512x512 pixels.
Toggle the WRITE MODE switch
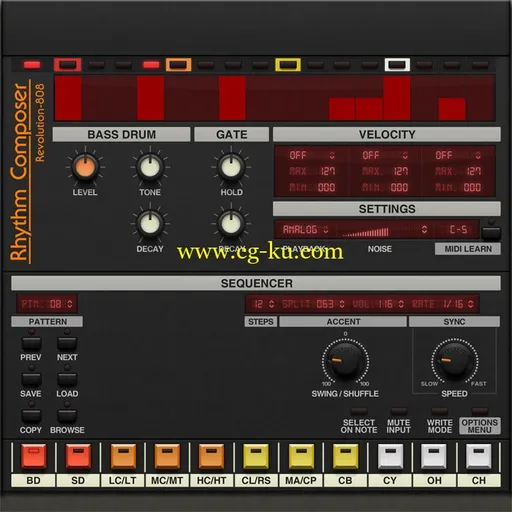(x=439, y=411)
